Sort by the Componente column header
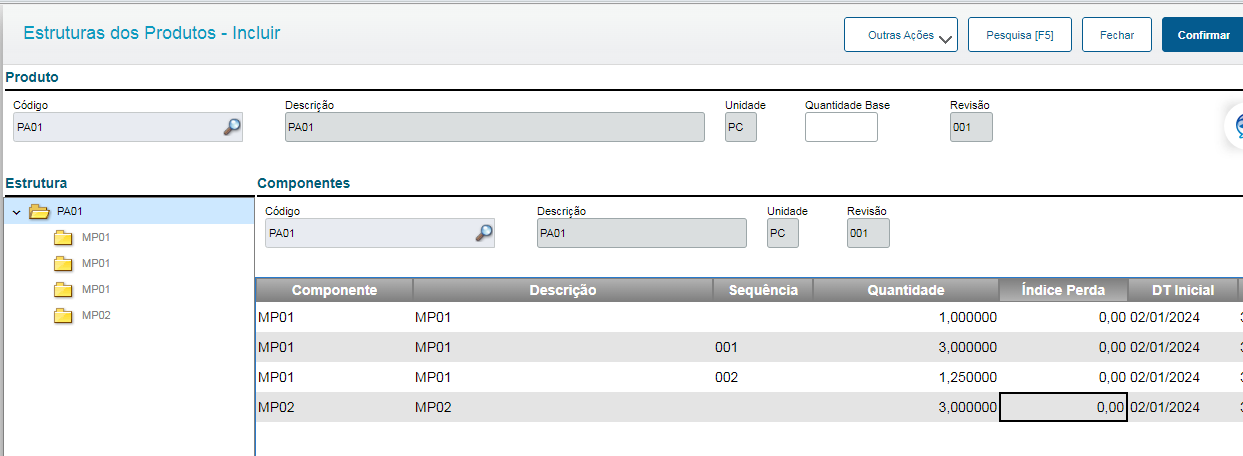 click(x=334, y=290)
